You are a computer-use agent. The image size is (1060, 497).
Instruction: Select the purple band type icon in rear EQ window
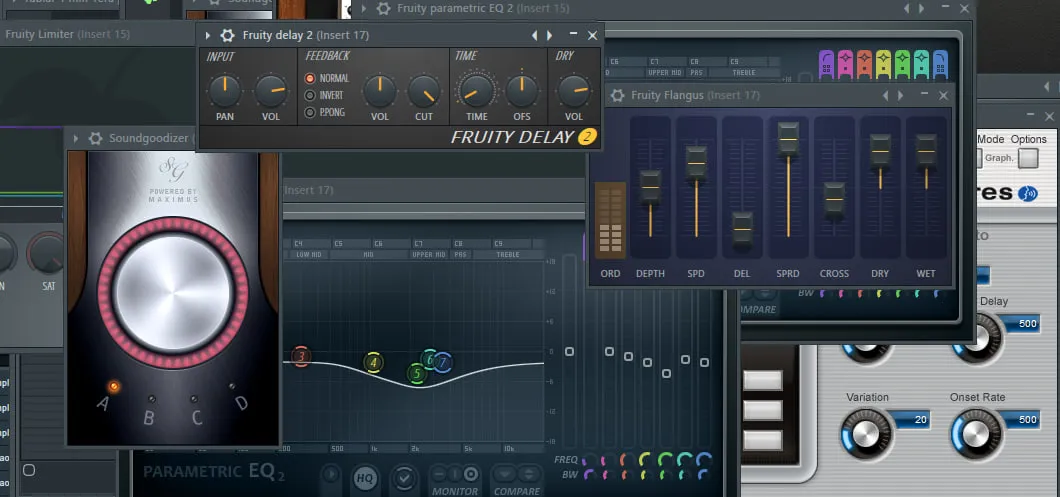[x=826, y=64]
